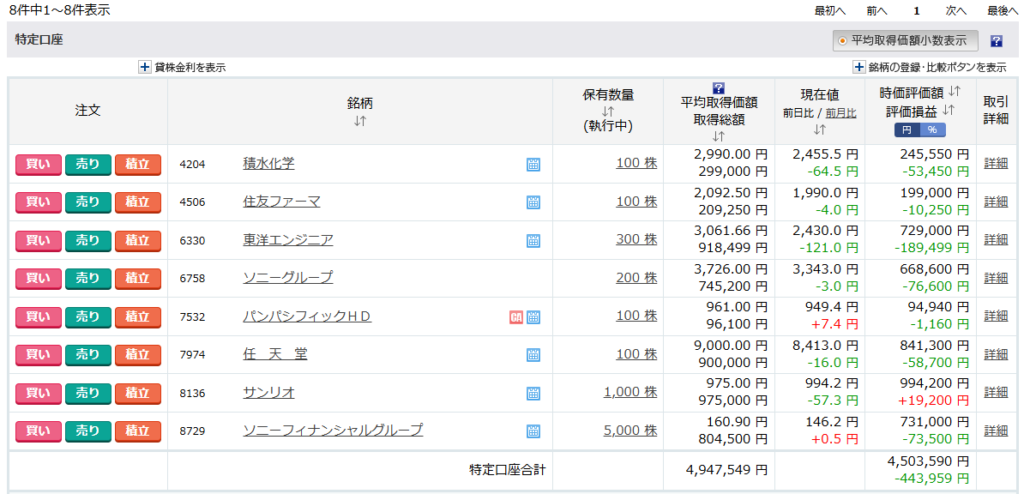Viewport: 1024px width, 494px height.
Task: Select the 平均取得価額小数表示 radio option
Action: 841,41
